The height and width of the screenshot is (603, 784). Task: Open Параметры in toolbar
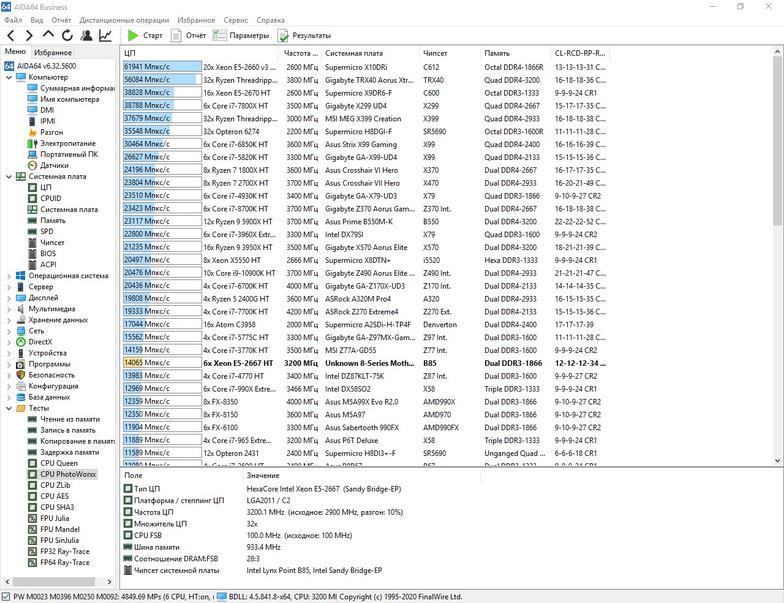241,36
